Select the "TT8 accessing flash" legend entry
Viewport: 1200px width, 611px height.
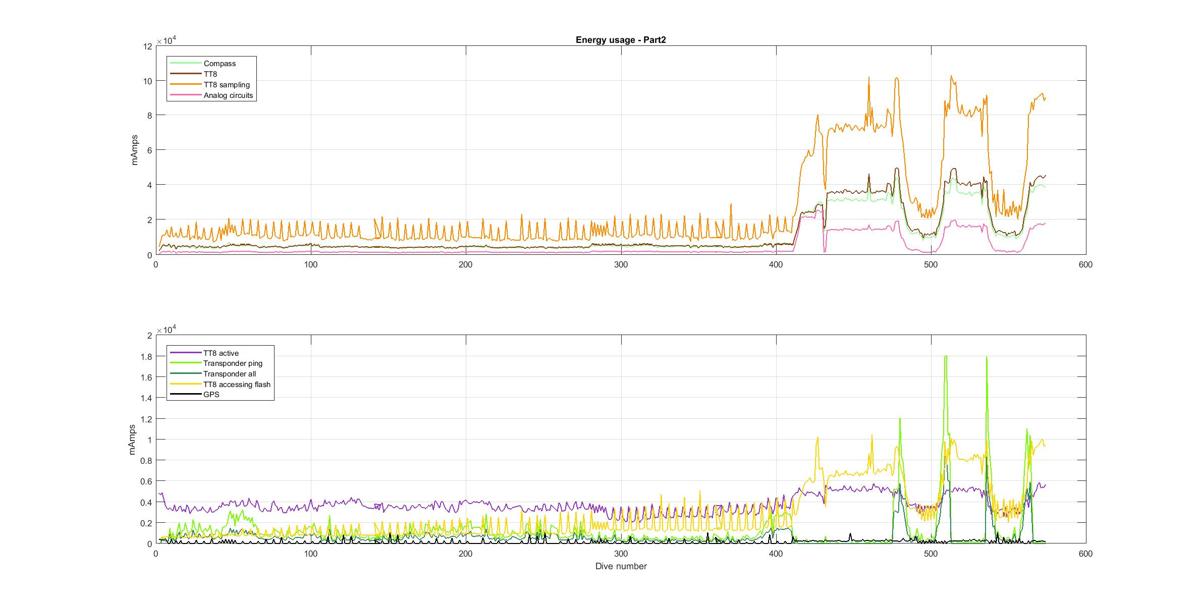(x=221, y=385)
